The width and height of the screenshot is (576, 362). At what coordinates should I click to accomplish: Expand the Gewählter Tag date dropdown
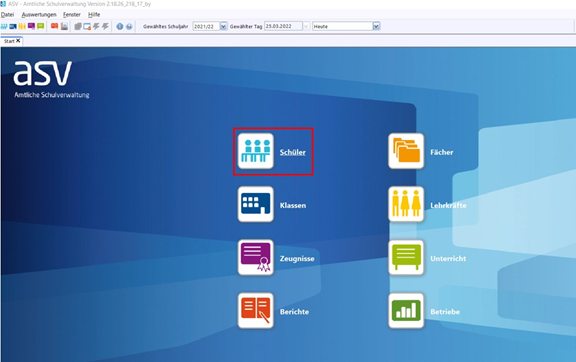306,26
